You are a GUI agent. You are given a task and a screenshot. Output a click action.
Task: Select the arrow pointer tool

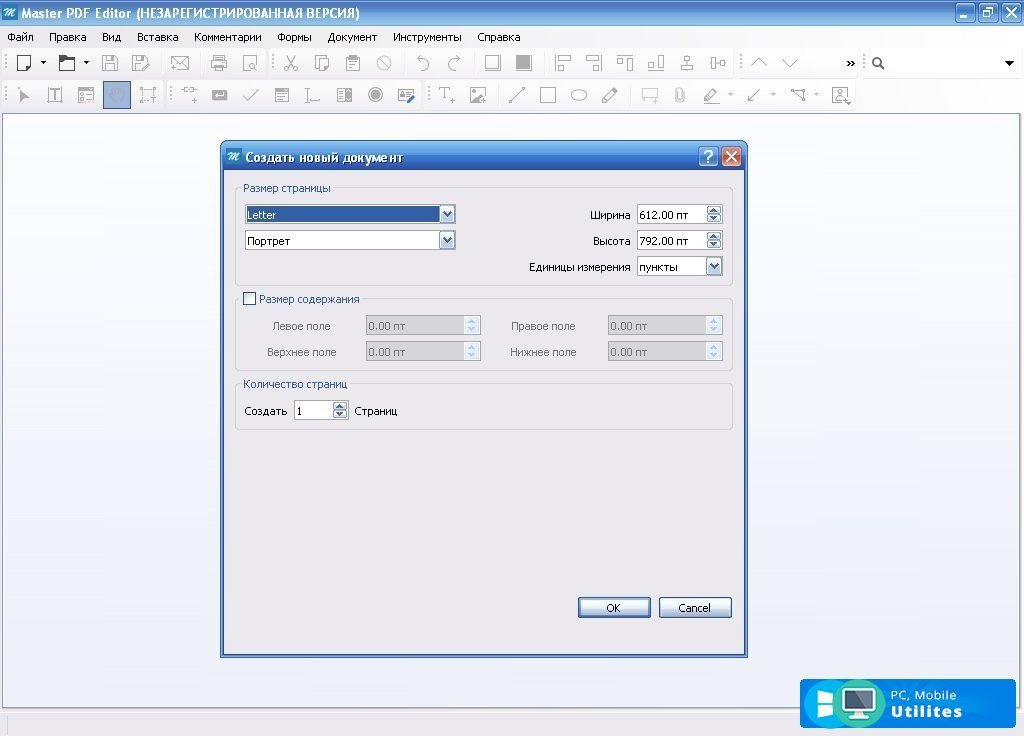(24, 95)
